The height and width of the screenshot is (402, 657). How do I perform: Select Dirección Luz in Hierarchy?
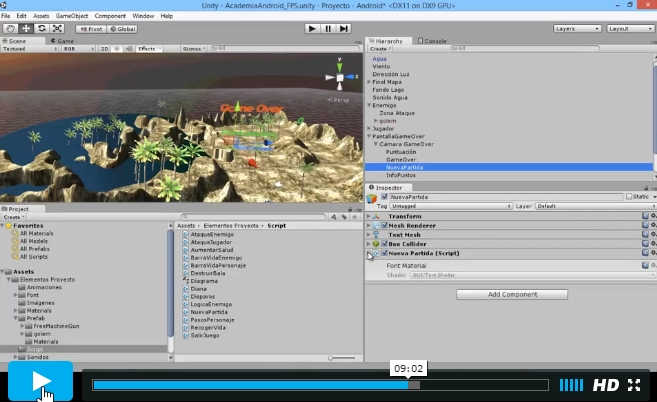pos(391,74)
